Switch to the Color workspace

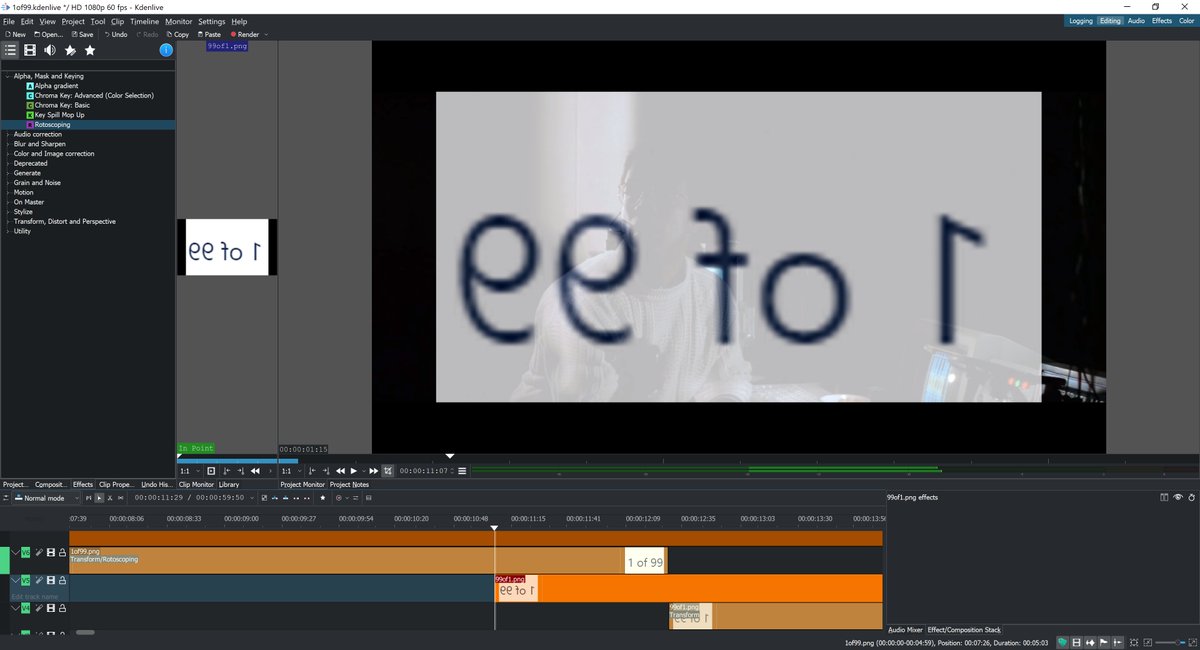[x=1186, y=21]
